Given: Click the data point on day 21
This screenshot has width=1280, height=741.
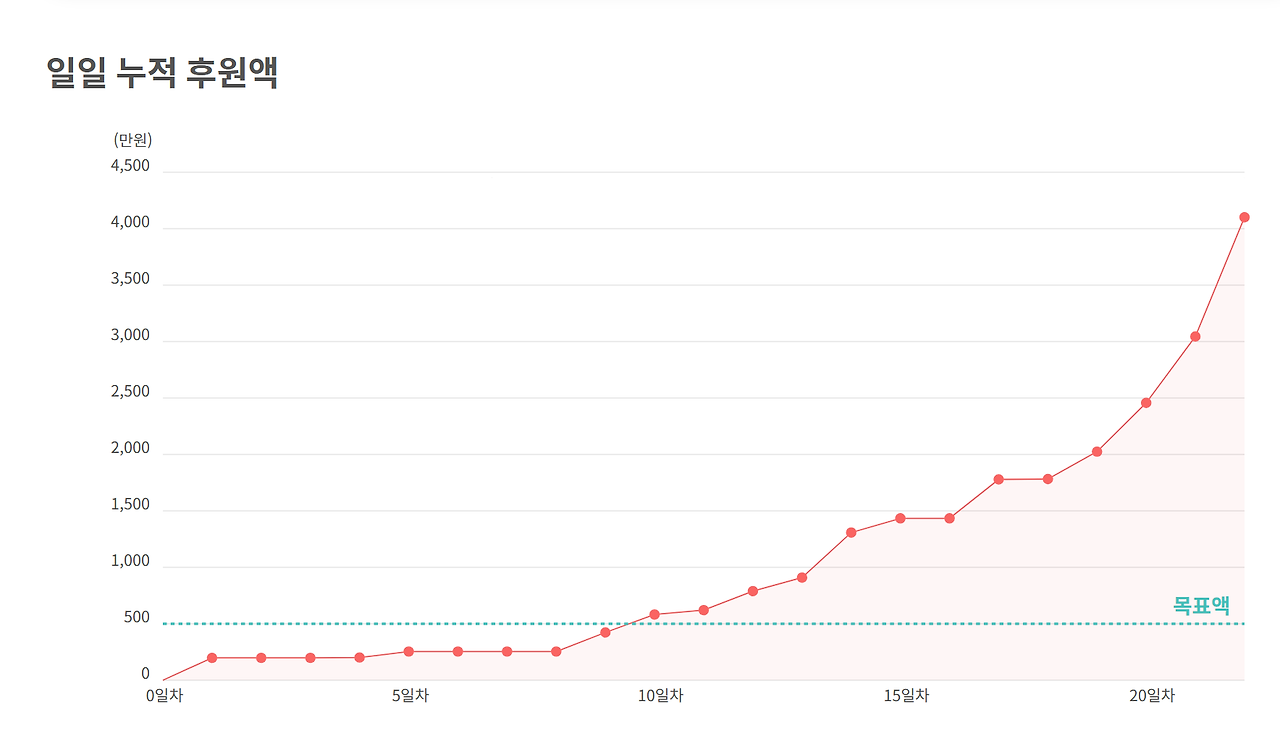Looking at the screenshot, I should (1195, 336).
